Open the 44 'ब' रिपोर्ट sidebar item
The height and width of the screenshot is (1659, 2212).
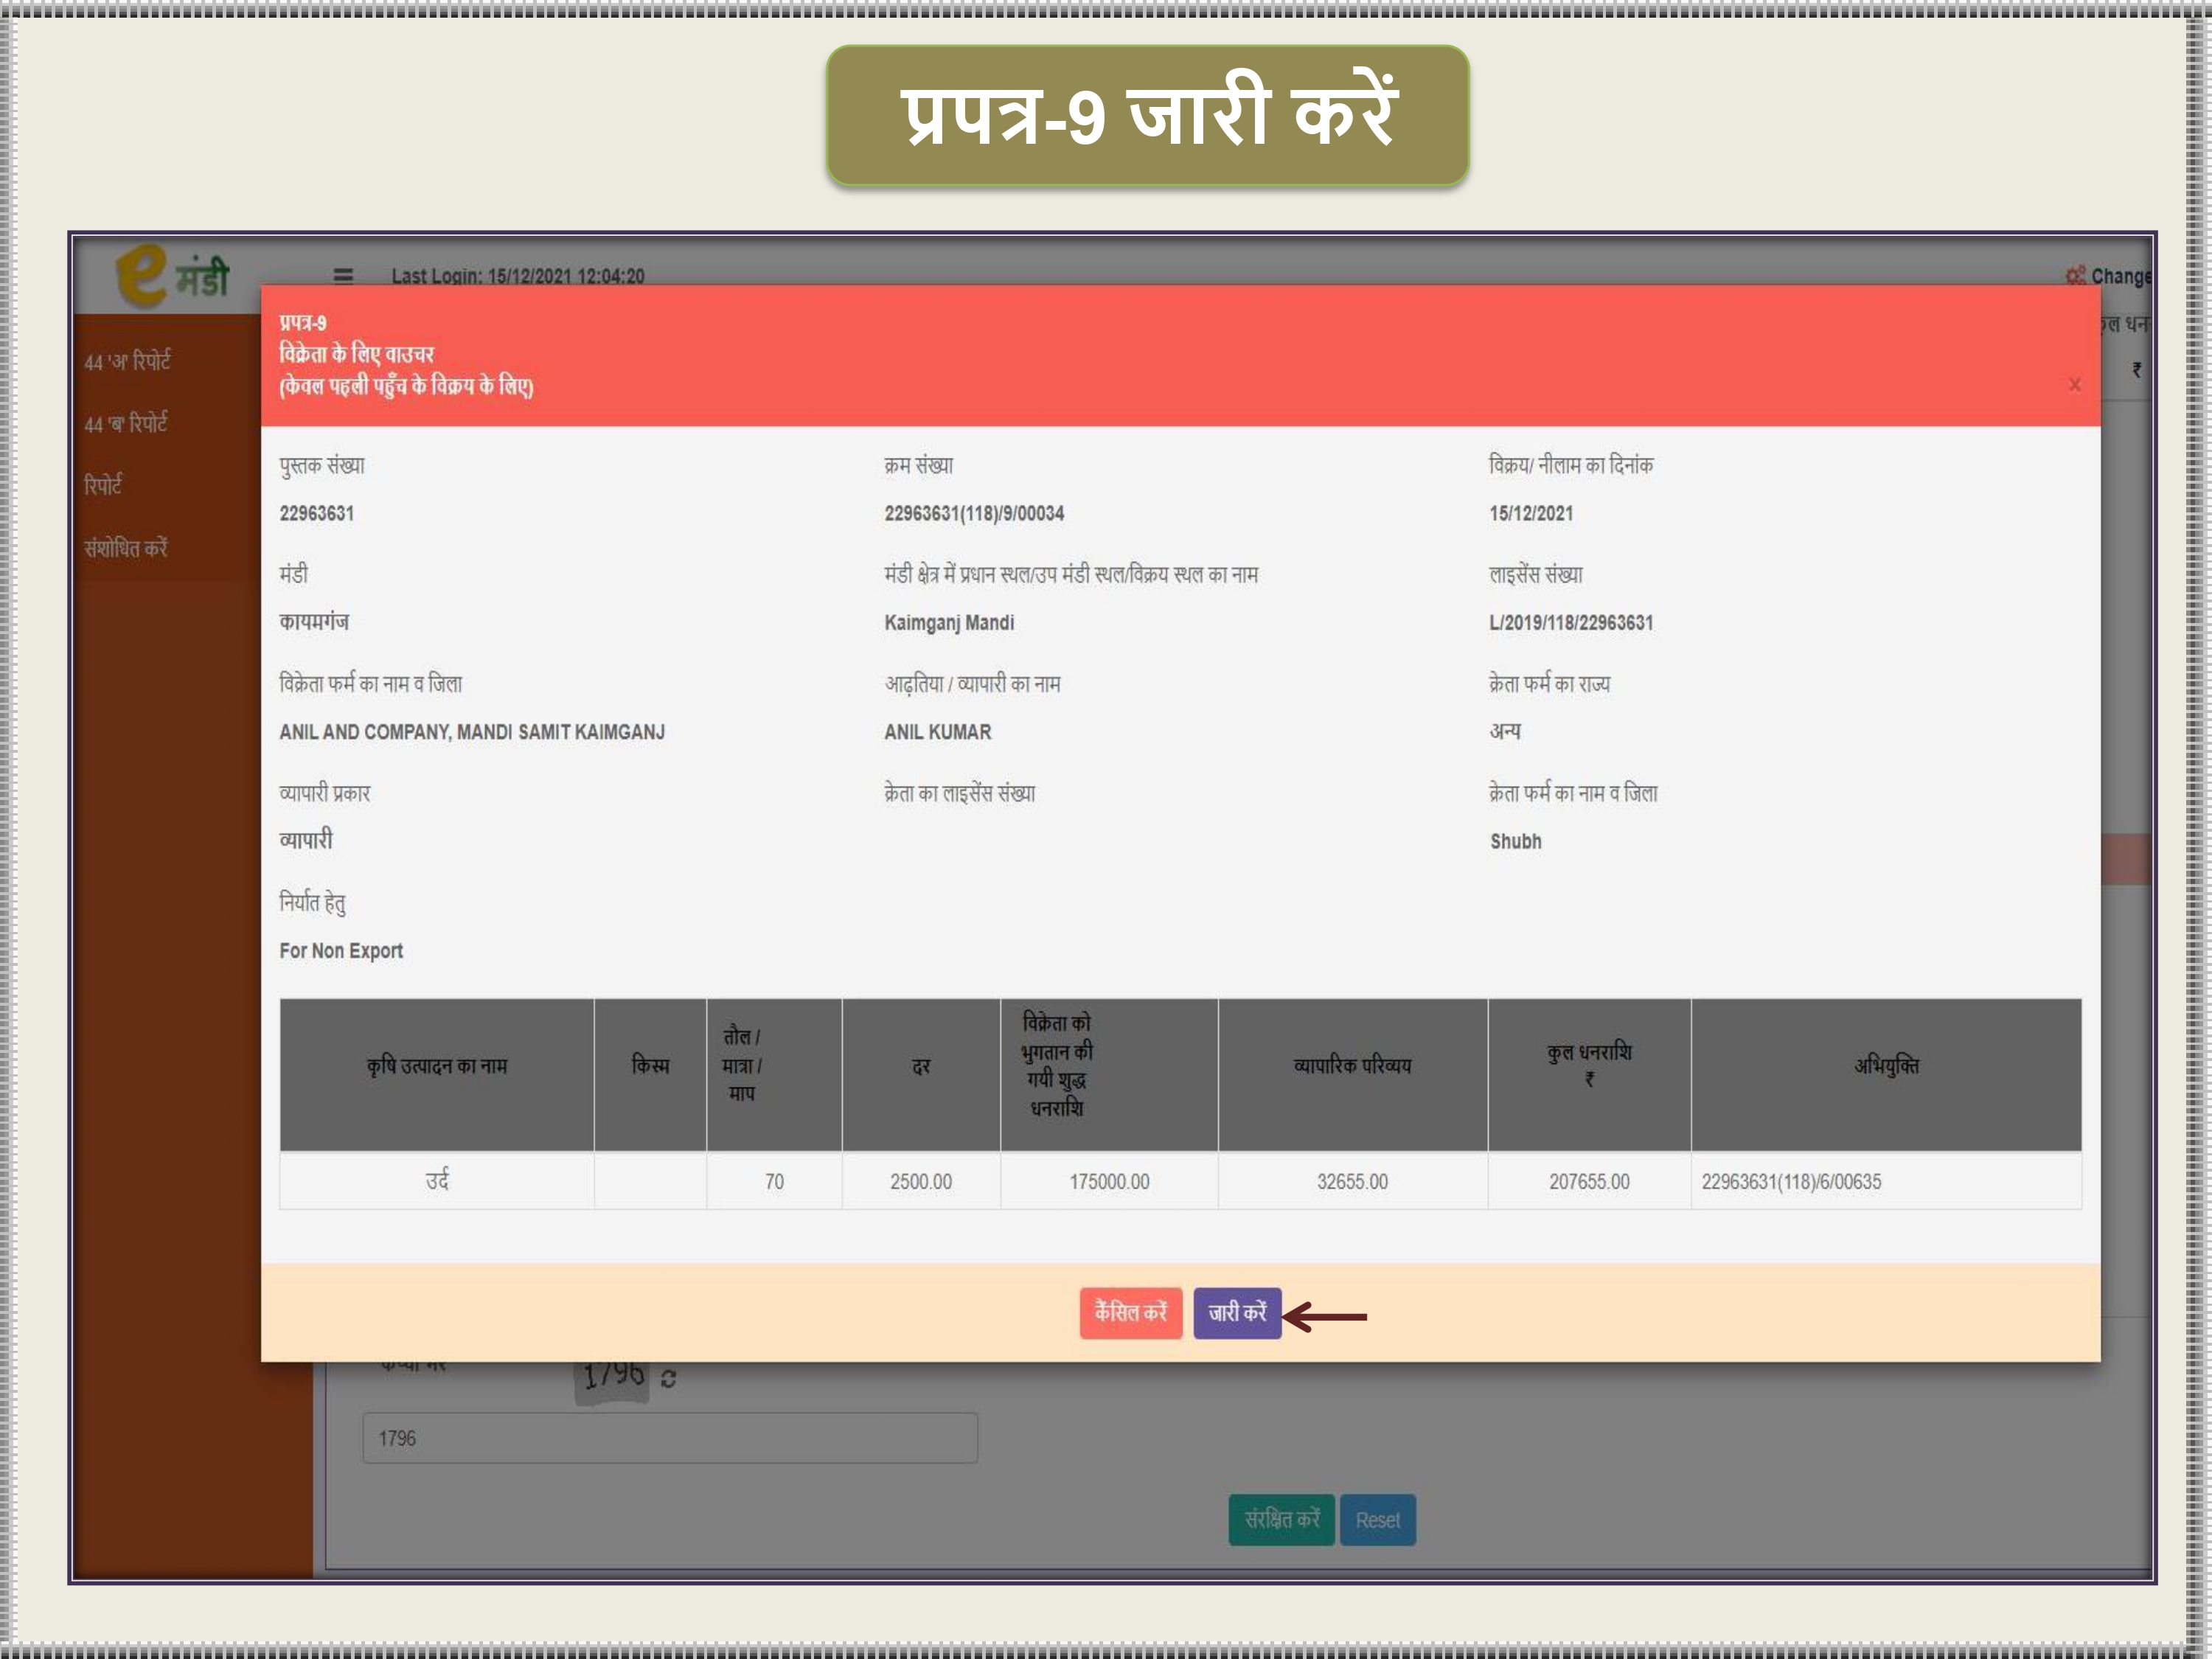[x=126, y=423]
